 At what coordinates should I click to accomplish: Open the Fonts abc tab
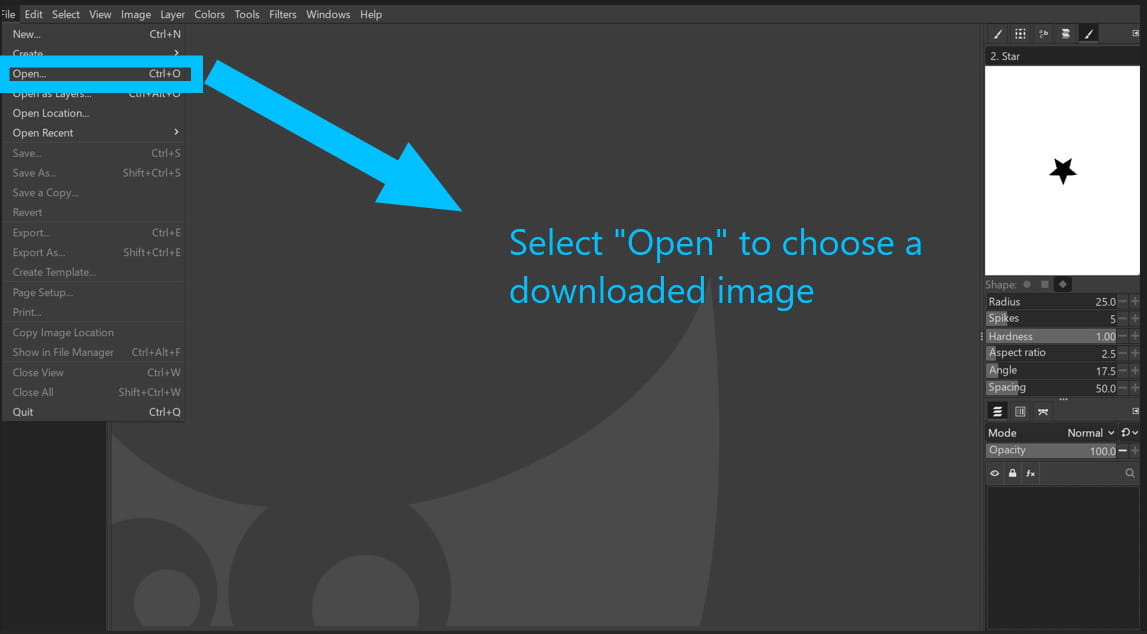pos(1043,34)
